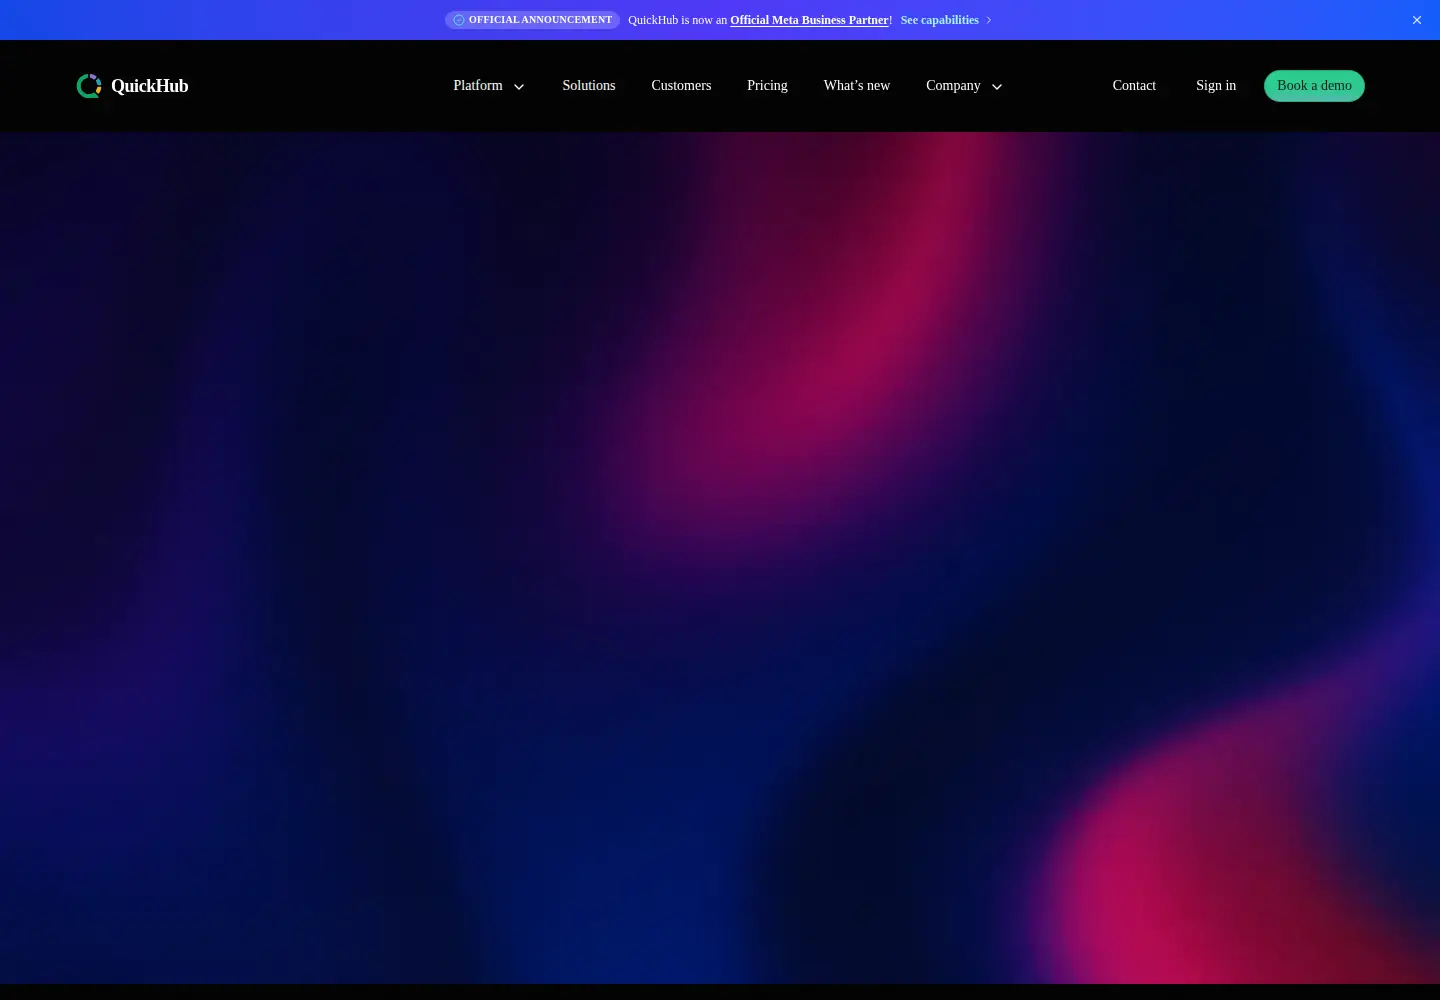Expand the Company dropdown menu
Image resolution: width=1440 pixels, height=1000 pixels.
pos(964,86)
